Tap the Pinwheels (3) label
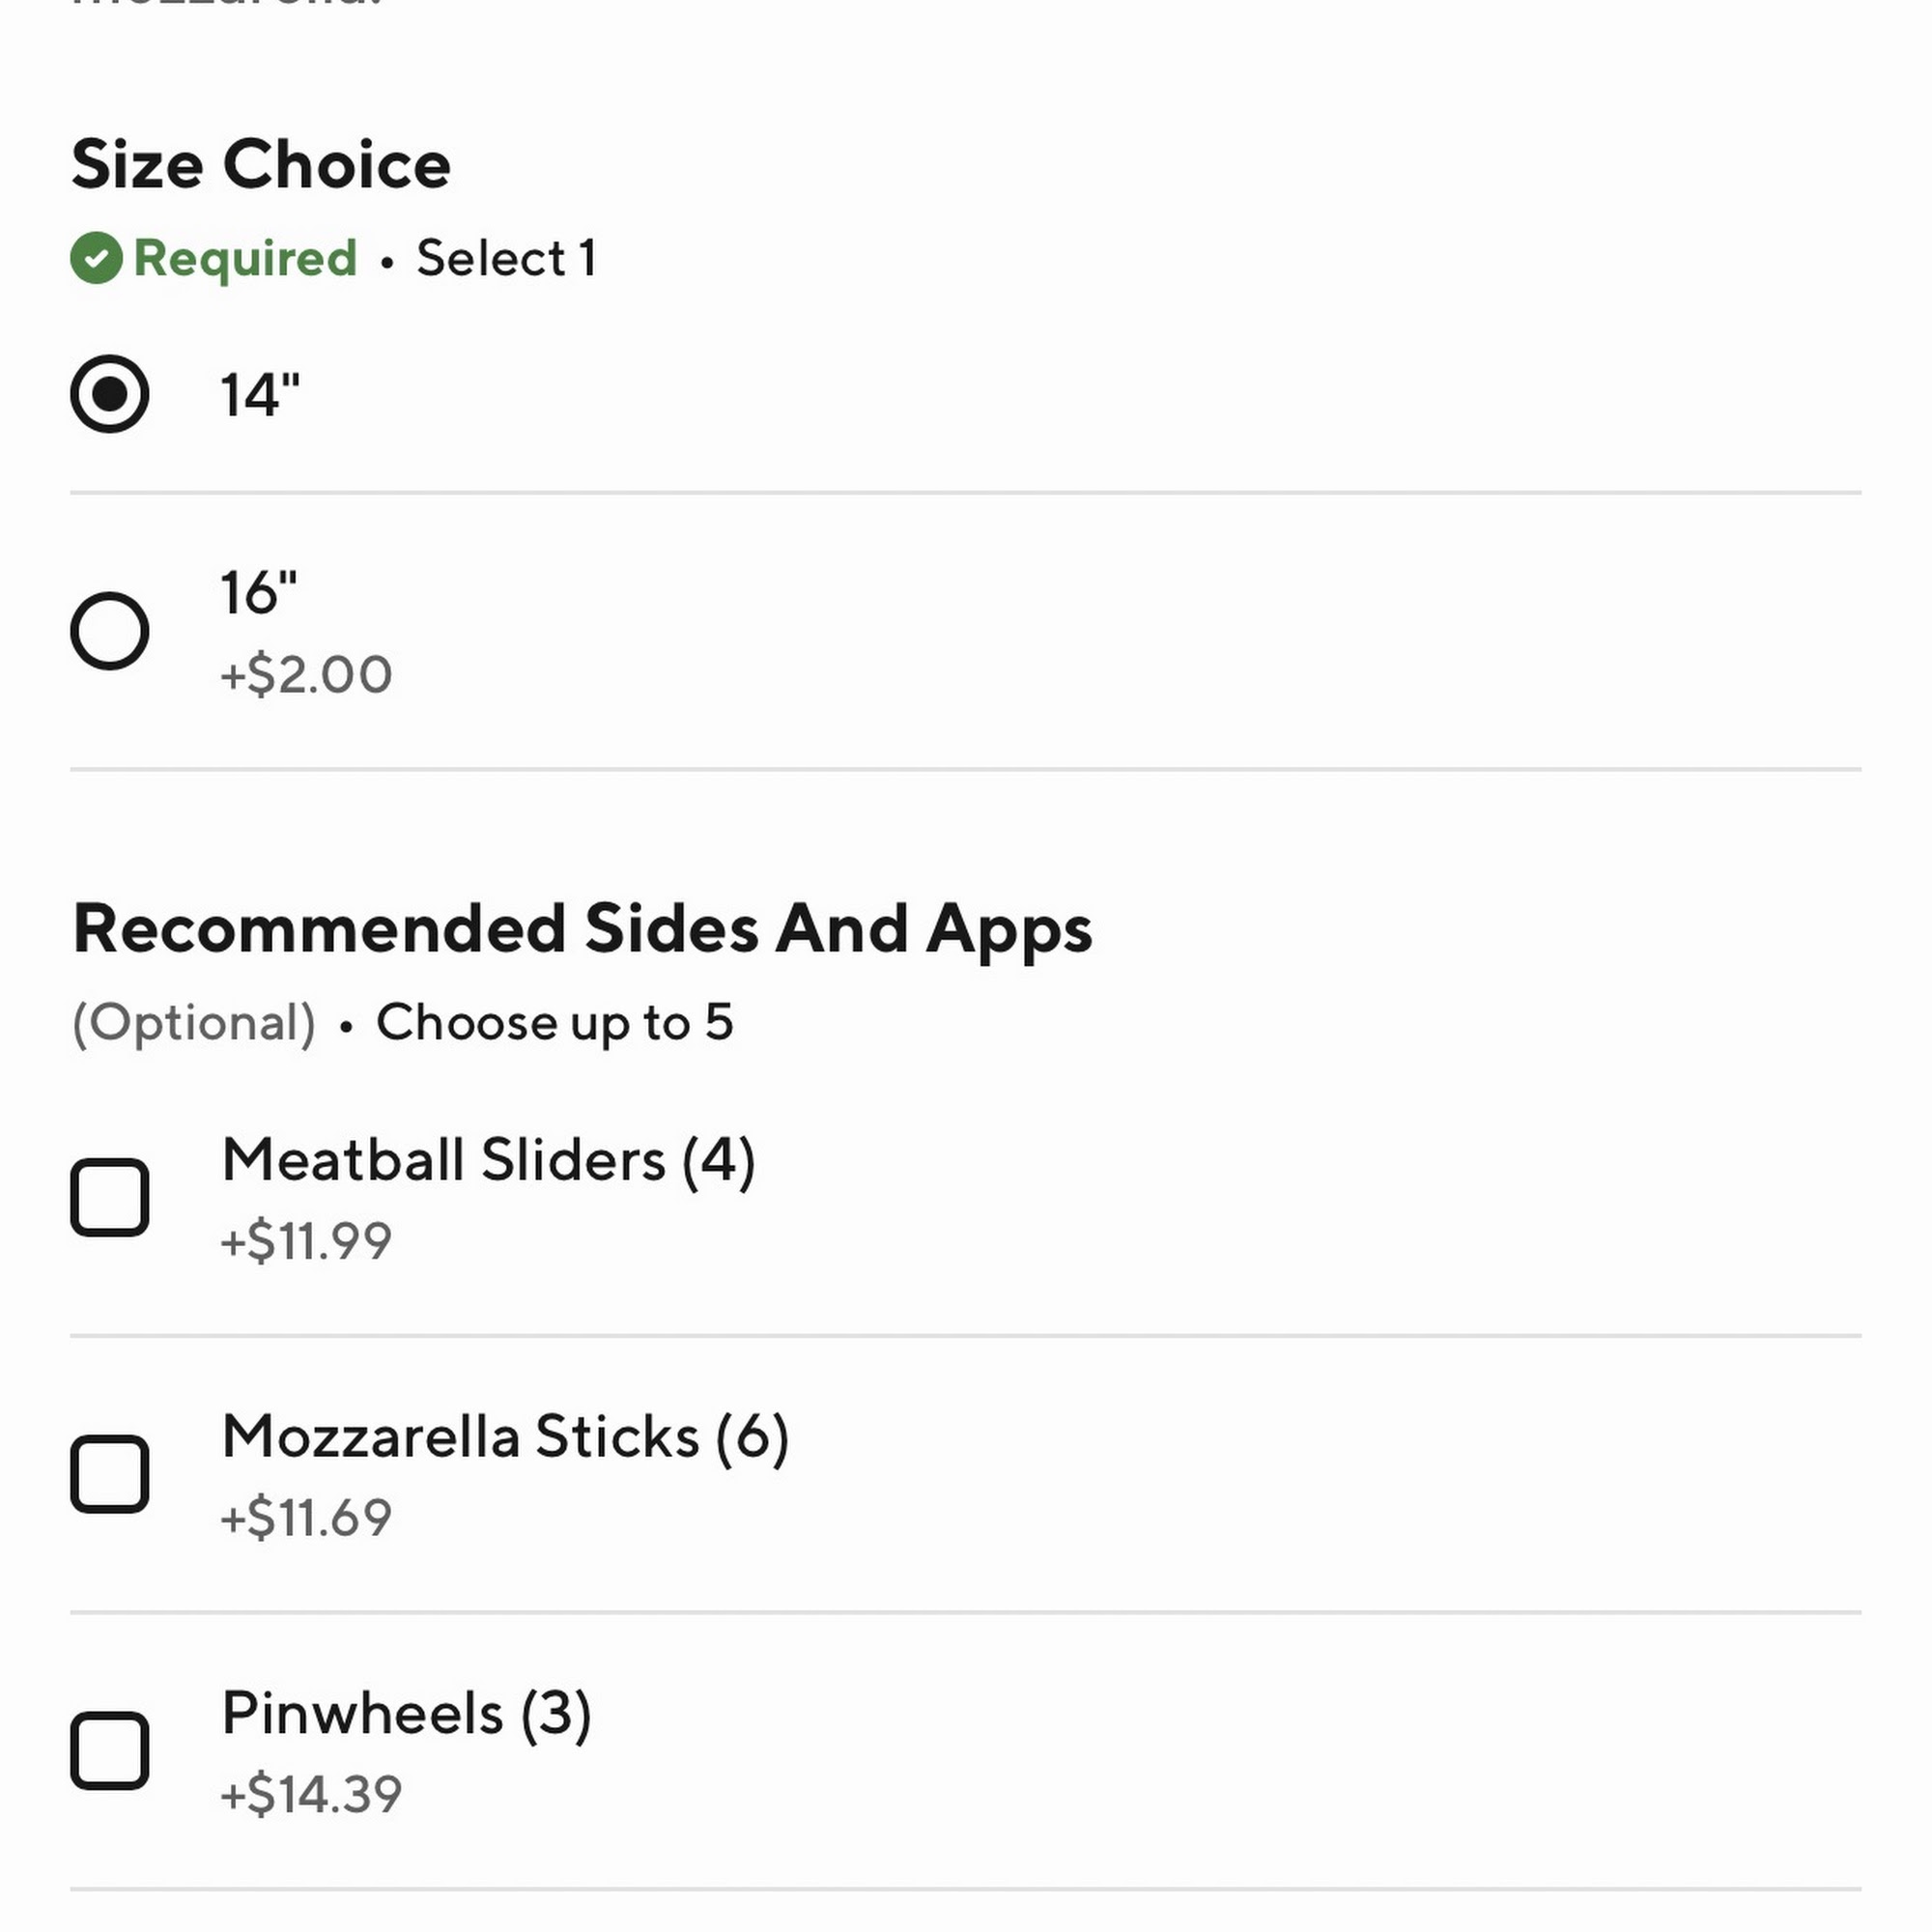This screenshot has width=1932, height=1932. tap(406, 1713)
